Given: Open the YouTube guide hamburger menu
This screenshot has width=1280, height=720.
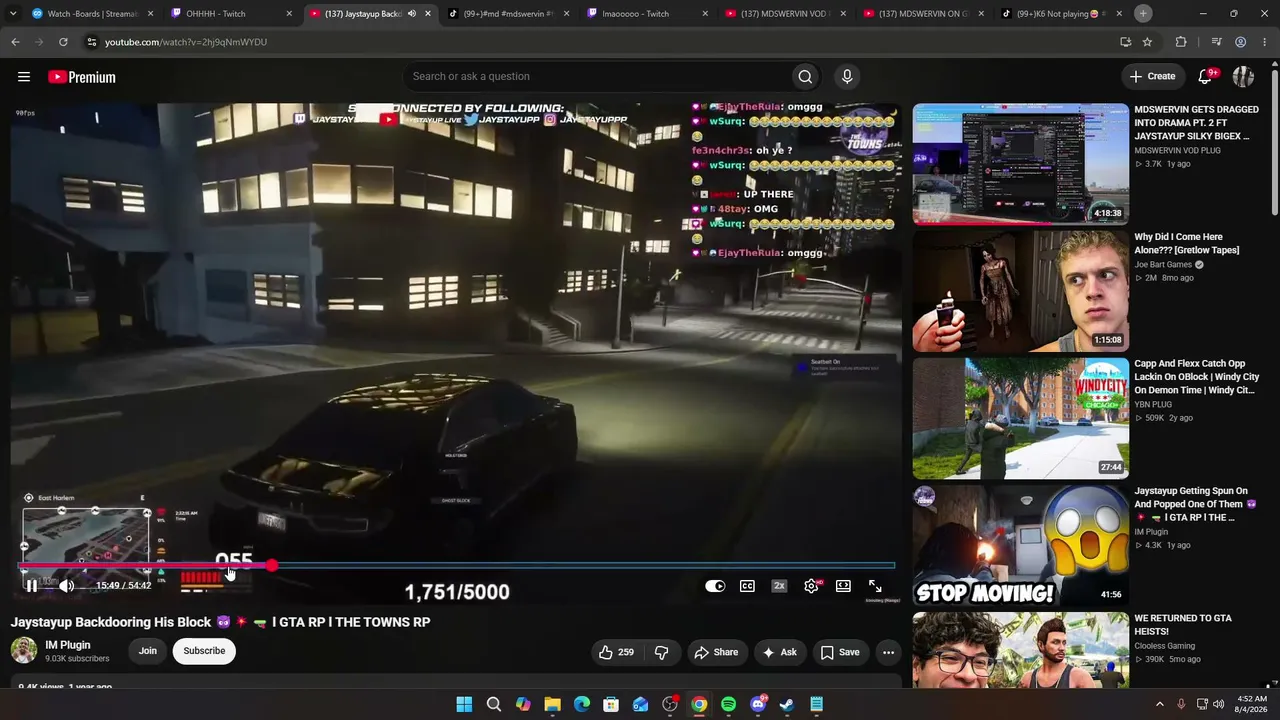Looking at the screenshot, I should pos(24,77).
